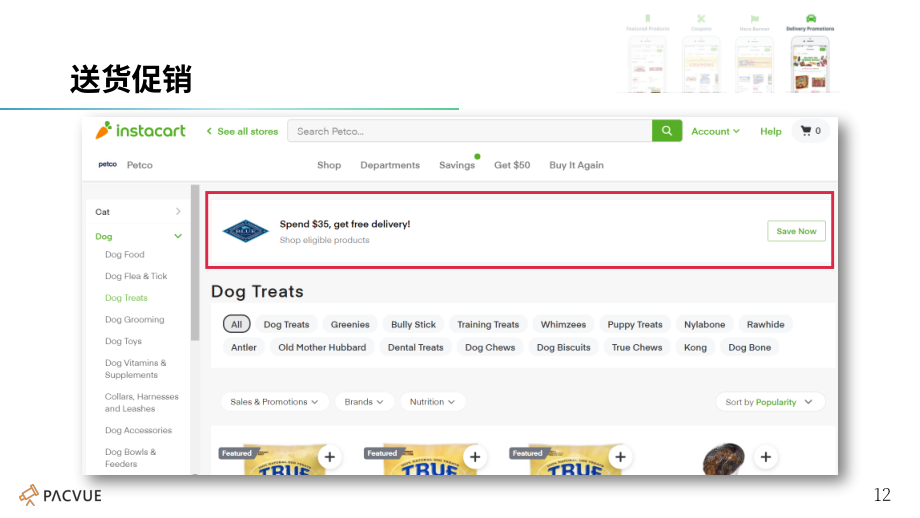This screenshot has width=920, height=518.
Task: Select the Dog Bone filter chip
Action: [750, 347]
